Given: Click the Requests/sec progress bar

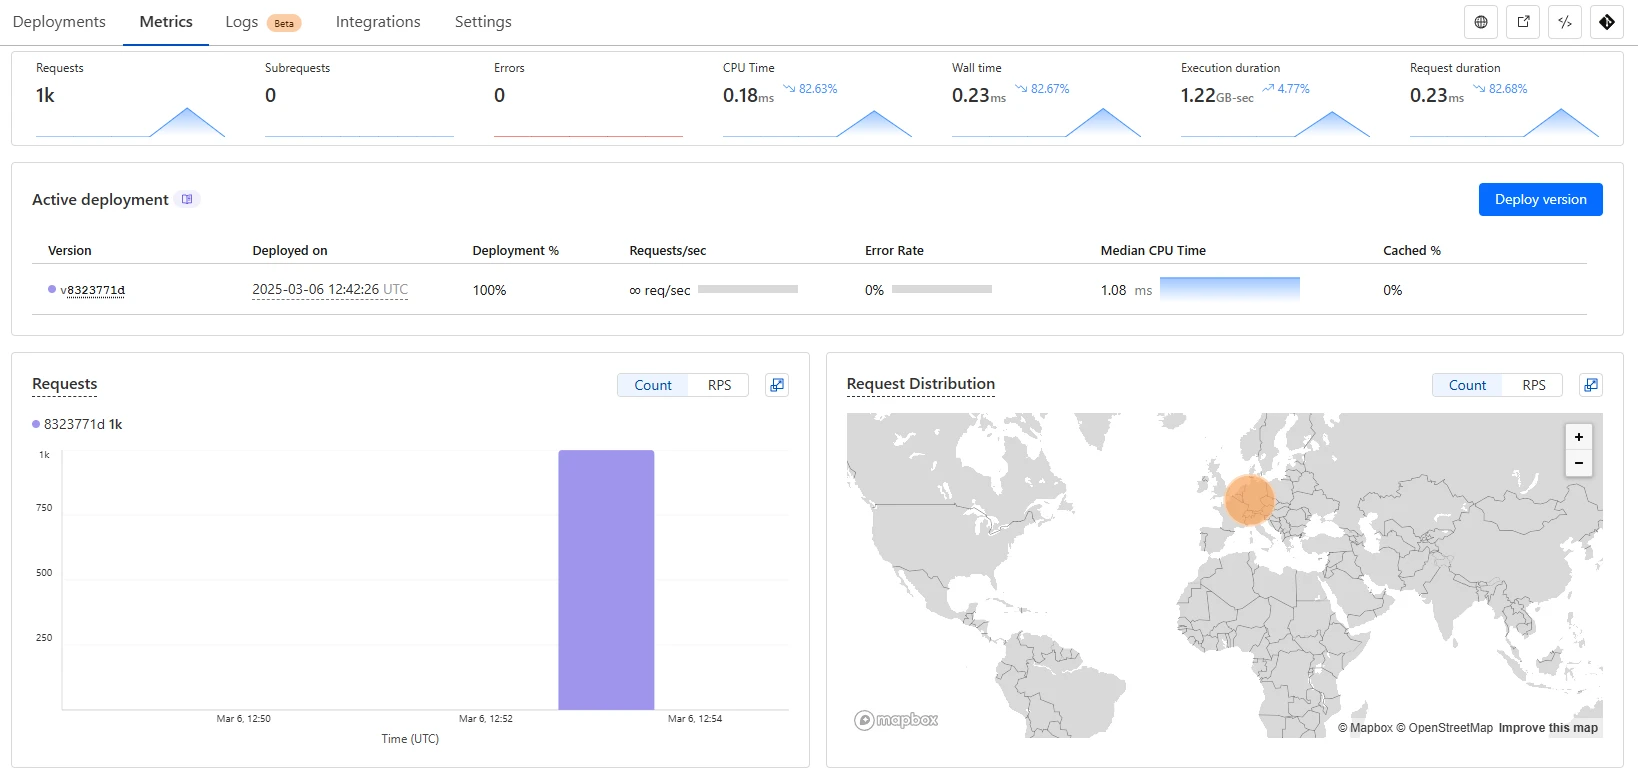Looking at the screenshot, I should 748,289.
